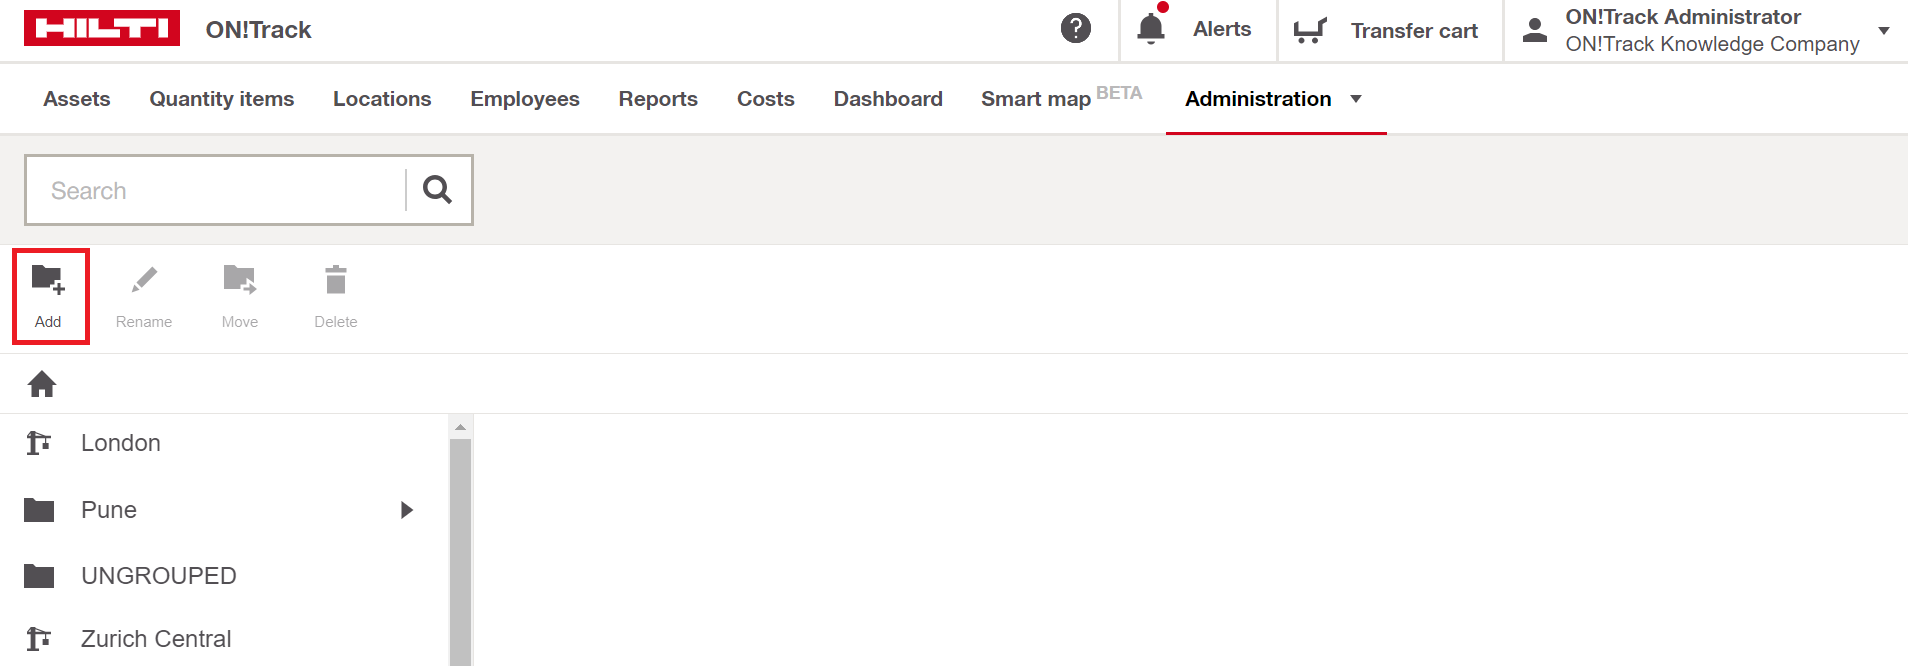Click the scrollbar up arrow
Image resolution: width=1908 pixels, height=666 pixels.
click(460, 427)
